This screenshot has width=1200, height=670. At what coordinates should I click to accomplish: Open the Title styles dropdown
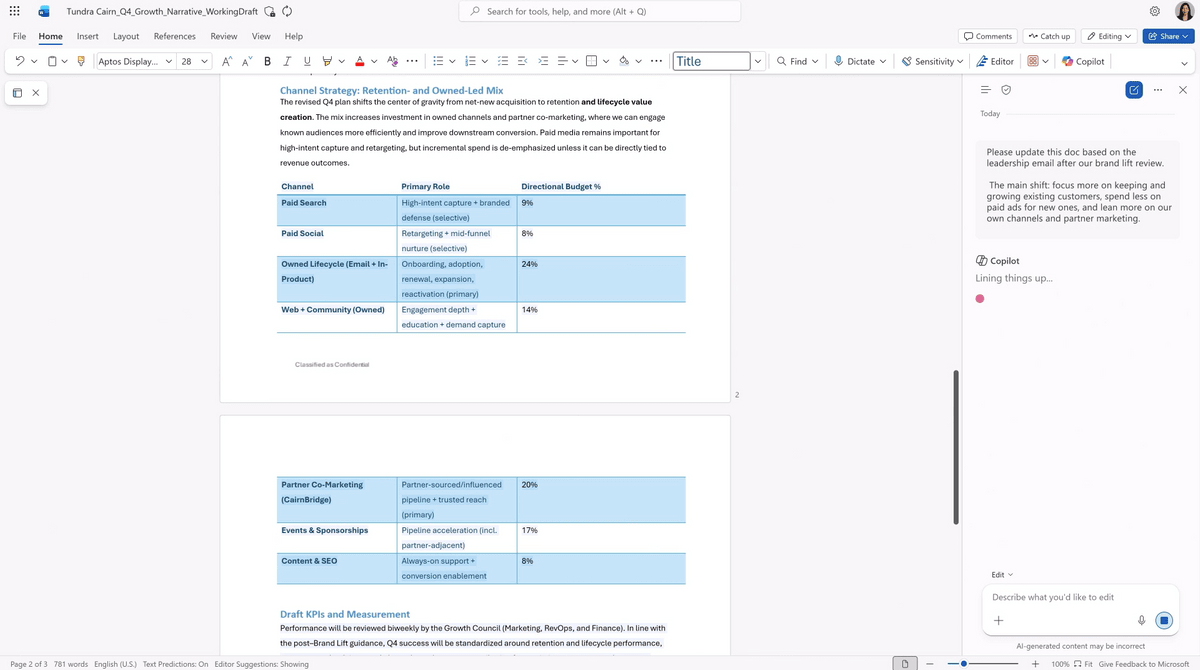pyautogui.click(x=757, y=61)
